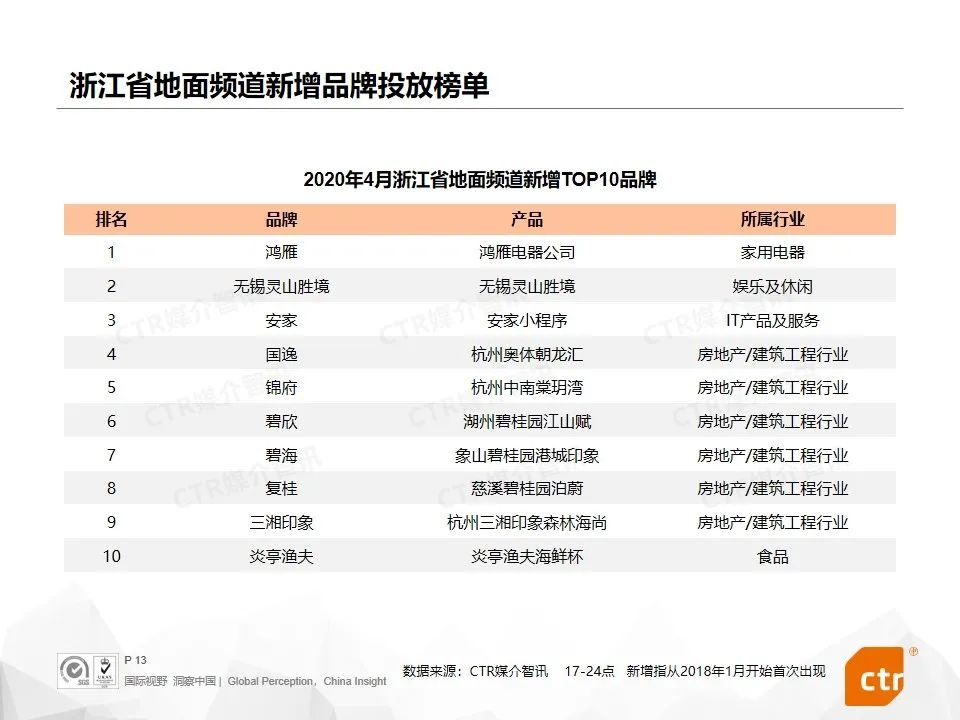Click the slide title 浙江省地面频道新增品牌投放榜单
Image resolution: width=960 pixels, height=720 pixels.
click(x=279, y=85)
